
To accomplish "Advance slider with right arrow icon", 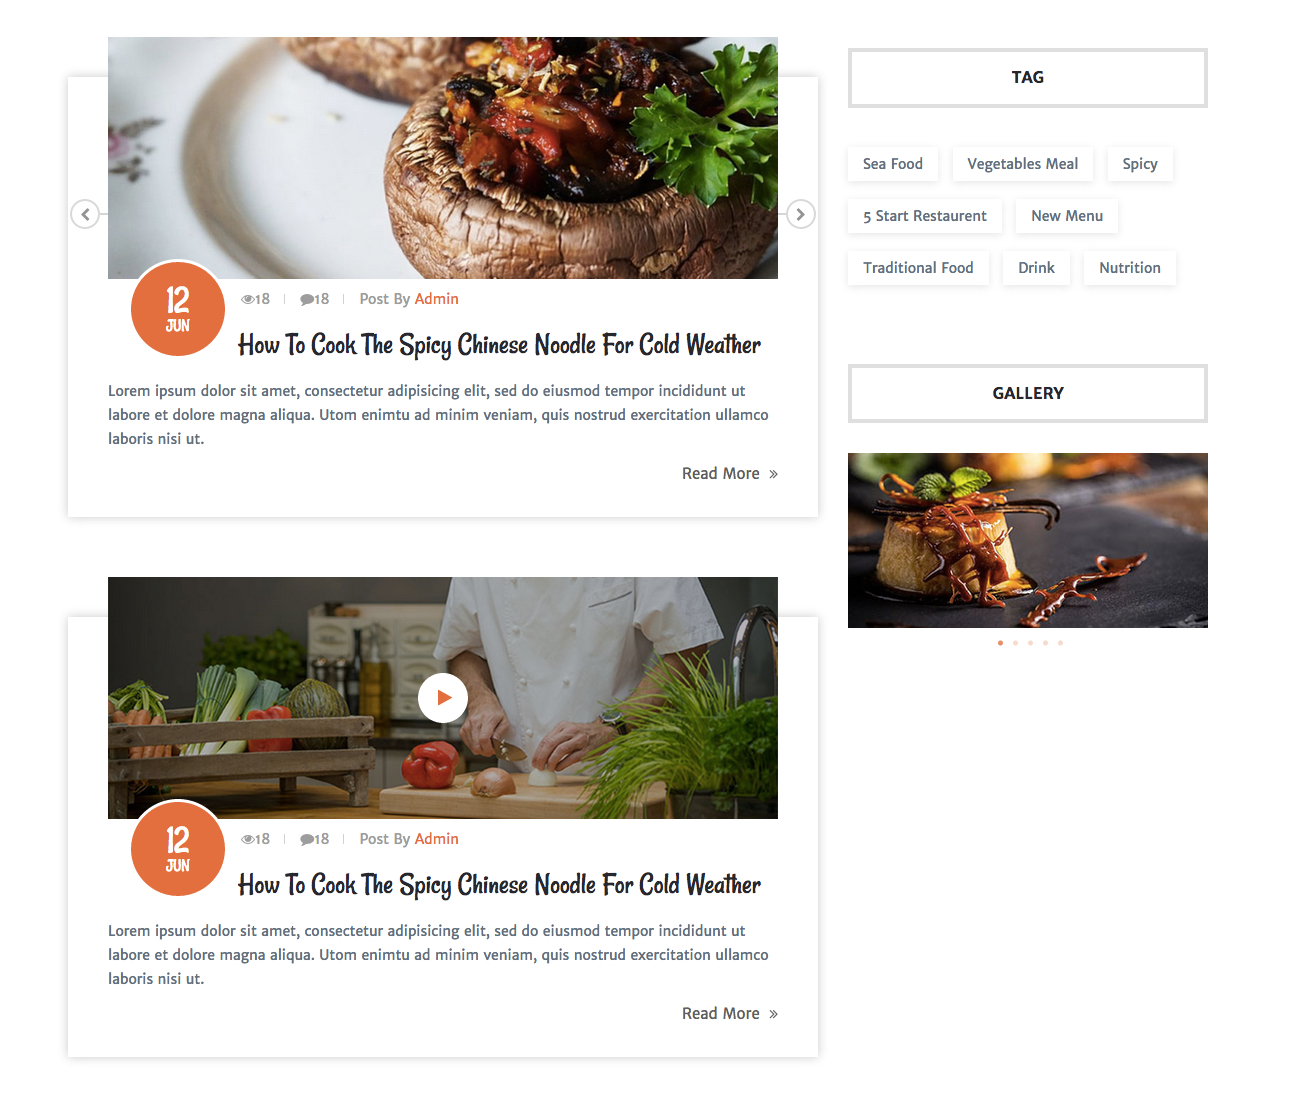I will coord(800,214).
